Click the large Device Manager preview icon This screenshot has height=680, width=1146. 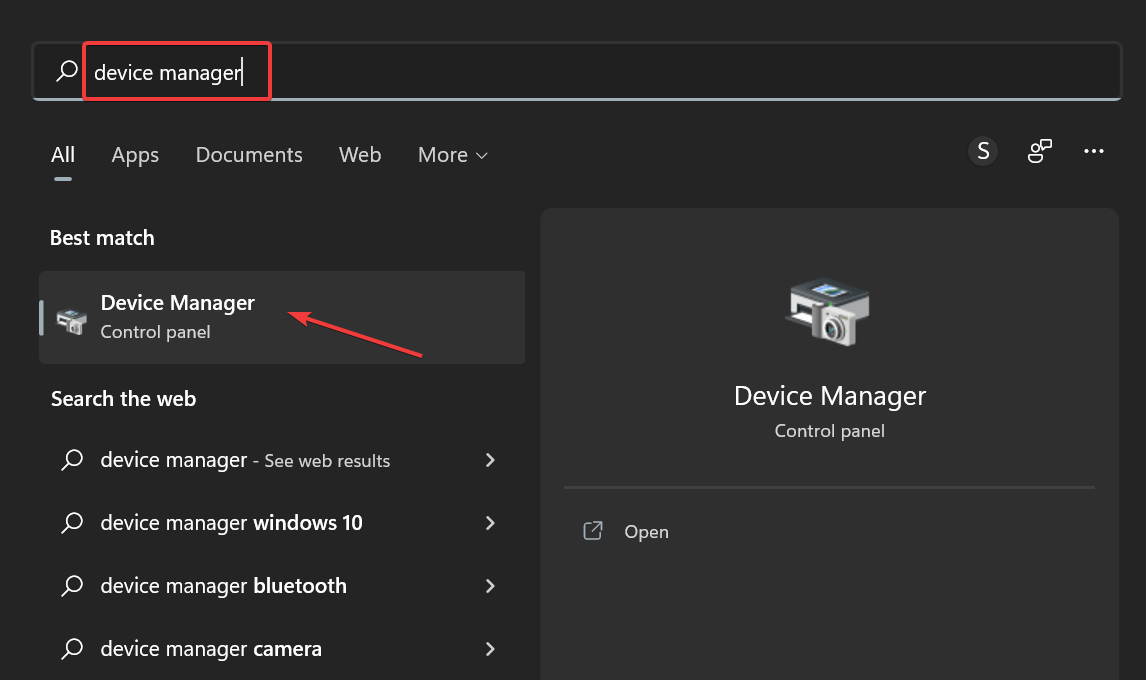[829, 311]
